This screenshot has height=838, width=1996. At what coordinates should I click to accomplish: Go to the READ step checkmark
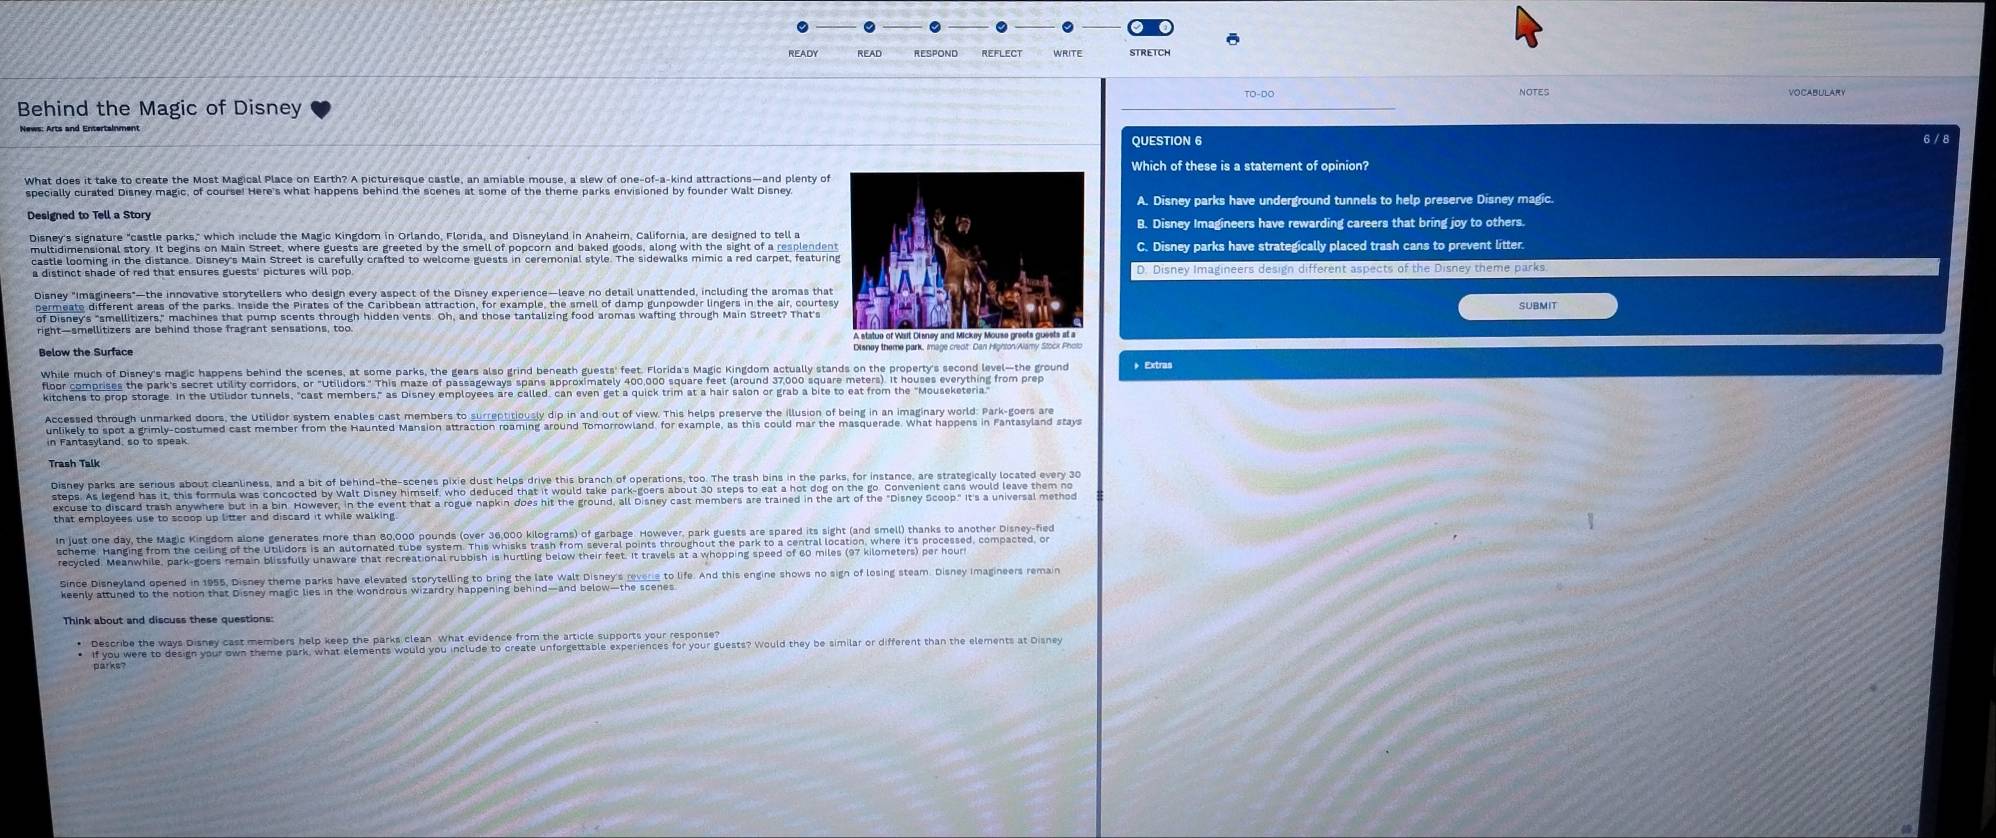[869, 27]
